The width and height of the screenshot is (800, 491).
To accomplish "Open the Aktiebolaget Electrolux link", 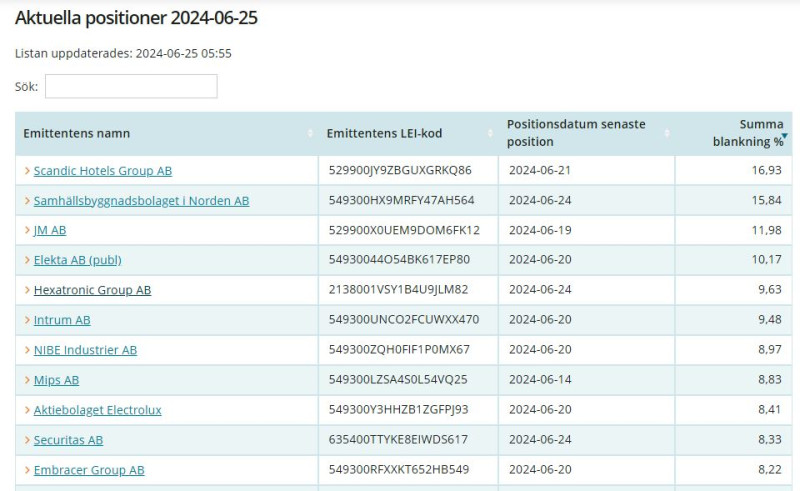I will click(97, 410).
